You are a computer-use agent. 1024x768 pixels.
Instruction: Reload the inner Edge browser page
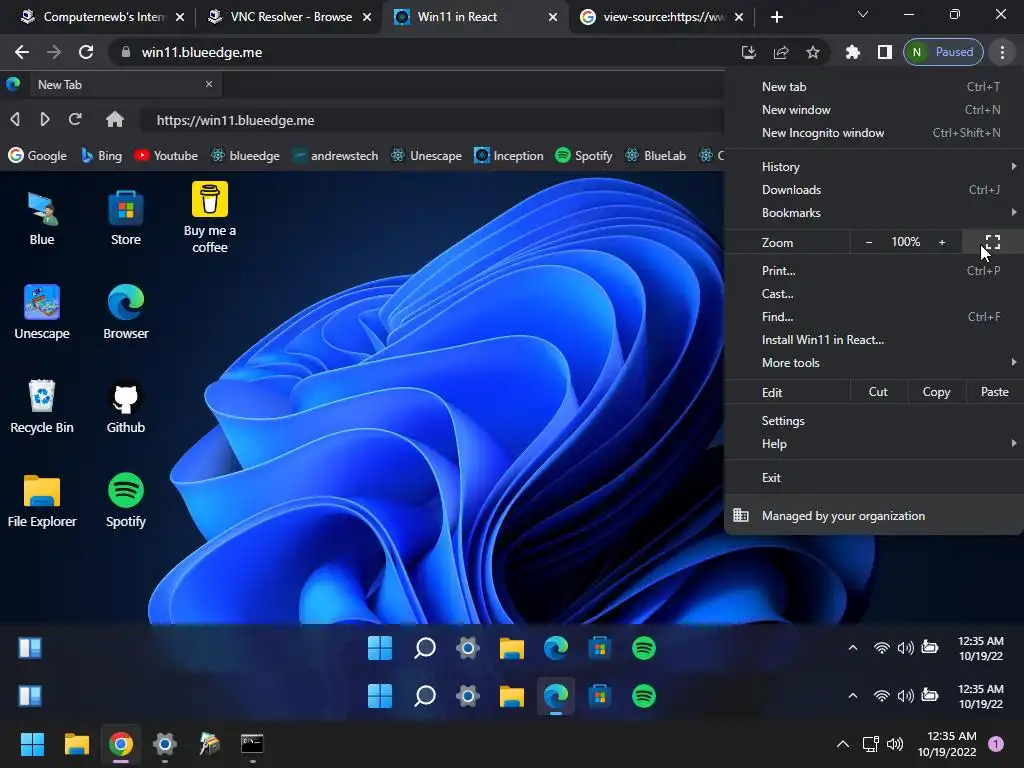pos(75,120)
